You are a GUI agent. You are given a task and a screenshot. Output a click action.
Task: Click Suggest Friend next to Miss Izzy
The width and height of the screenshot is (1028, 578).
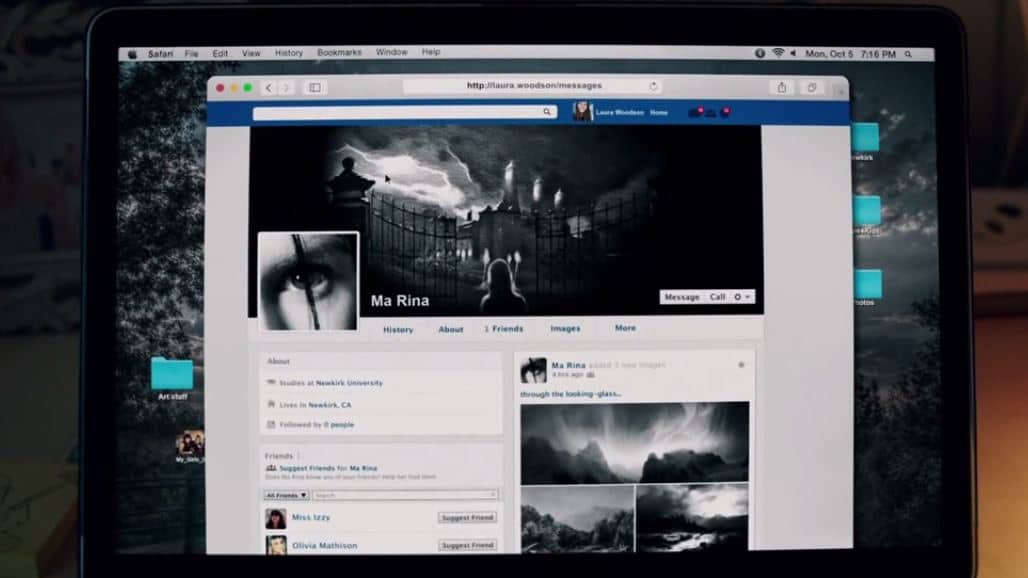click(x=467, y=518)
